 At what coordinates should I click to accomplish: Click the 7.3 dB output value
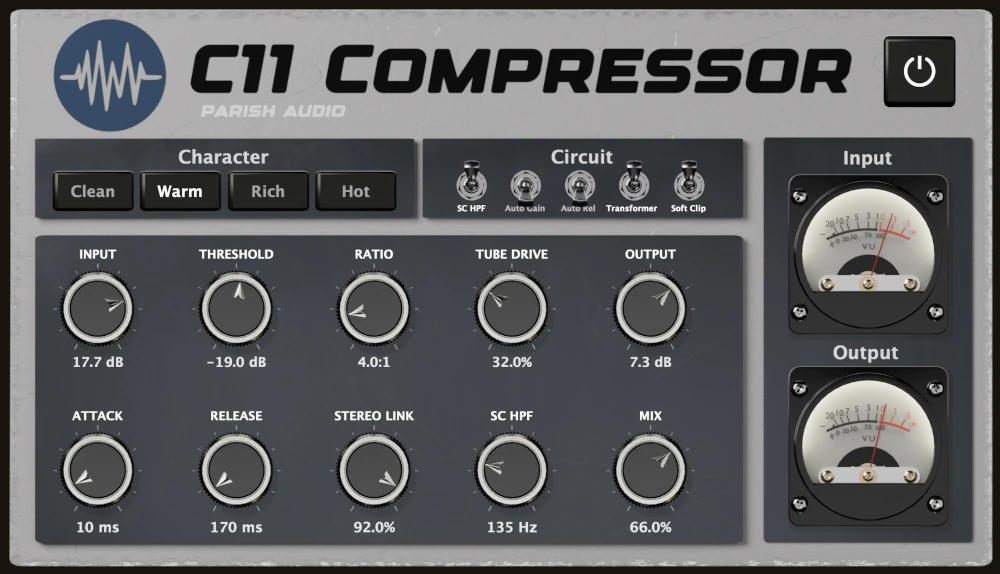click(650, 362)
